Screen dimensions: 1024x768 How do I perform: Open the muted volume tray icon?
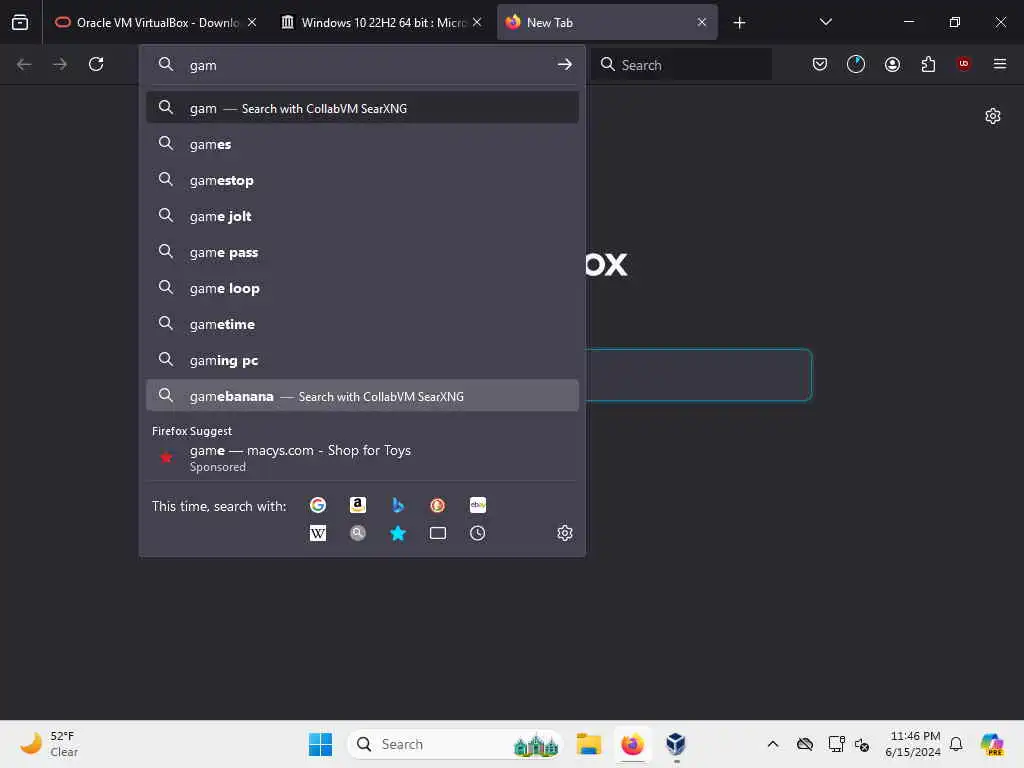pos(862,744)
